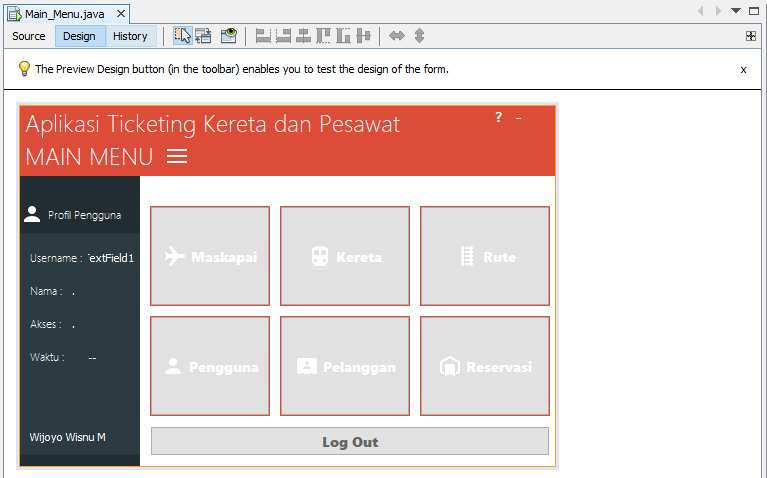This screenshot has width=767, height=478.
Task: Activate the Selection Mode tool
Action: (x=183, y=36)
